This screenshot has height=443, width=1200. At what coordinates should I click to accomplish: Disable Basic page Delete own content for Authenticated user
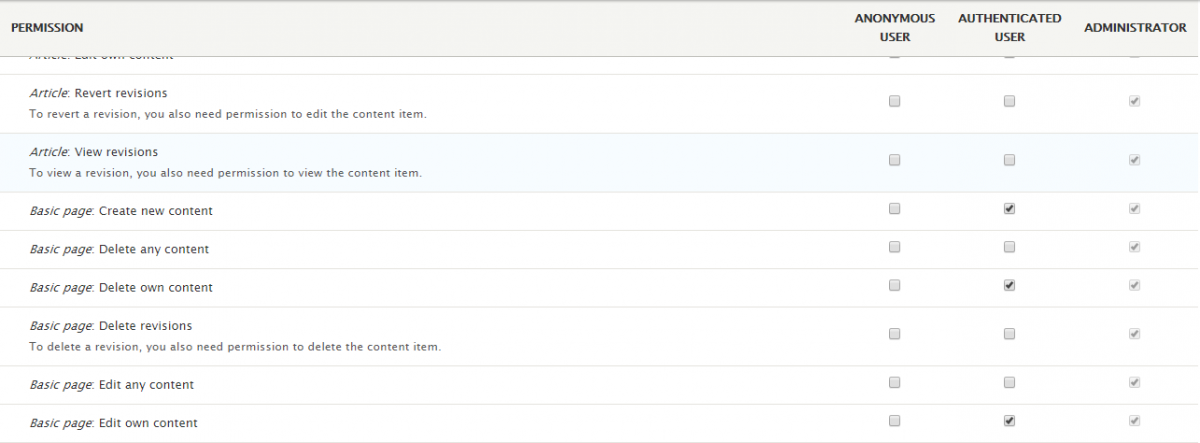click(1010, 285)
